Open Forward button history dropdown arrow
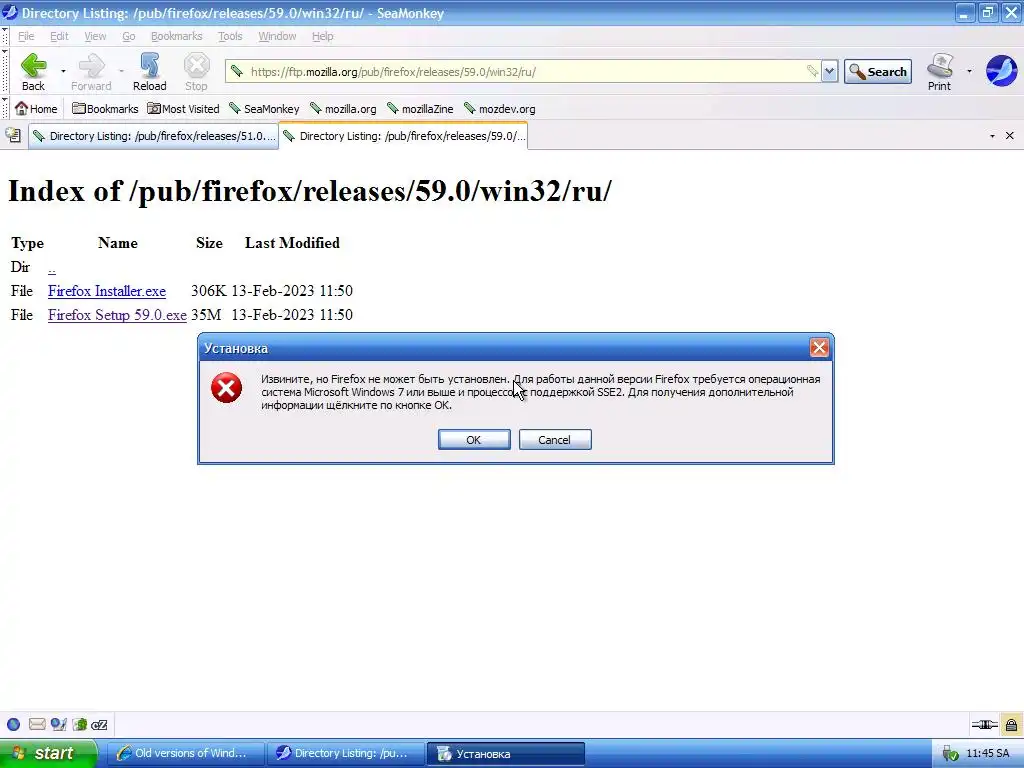This screenshot has height=768, width=1024. tap(121, 71)
